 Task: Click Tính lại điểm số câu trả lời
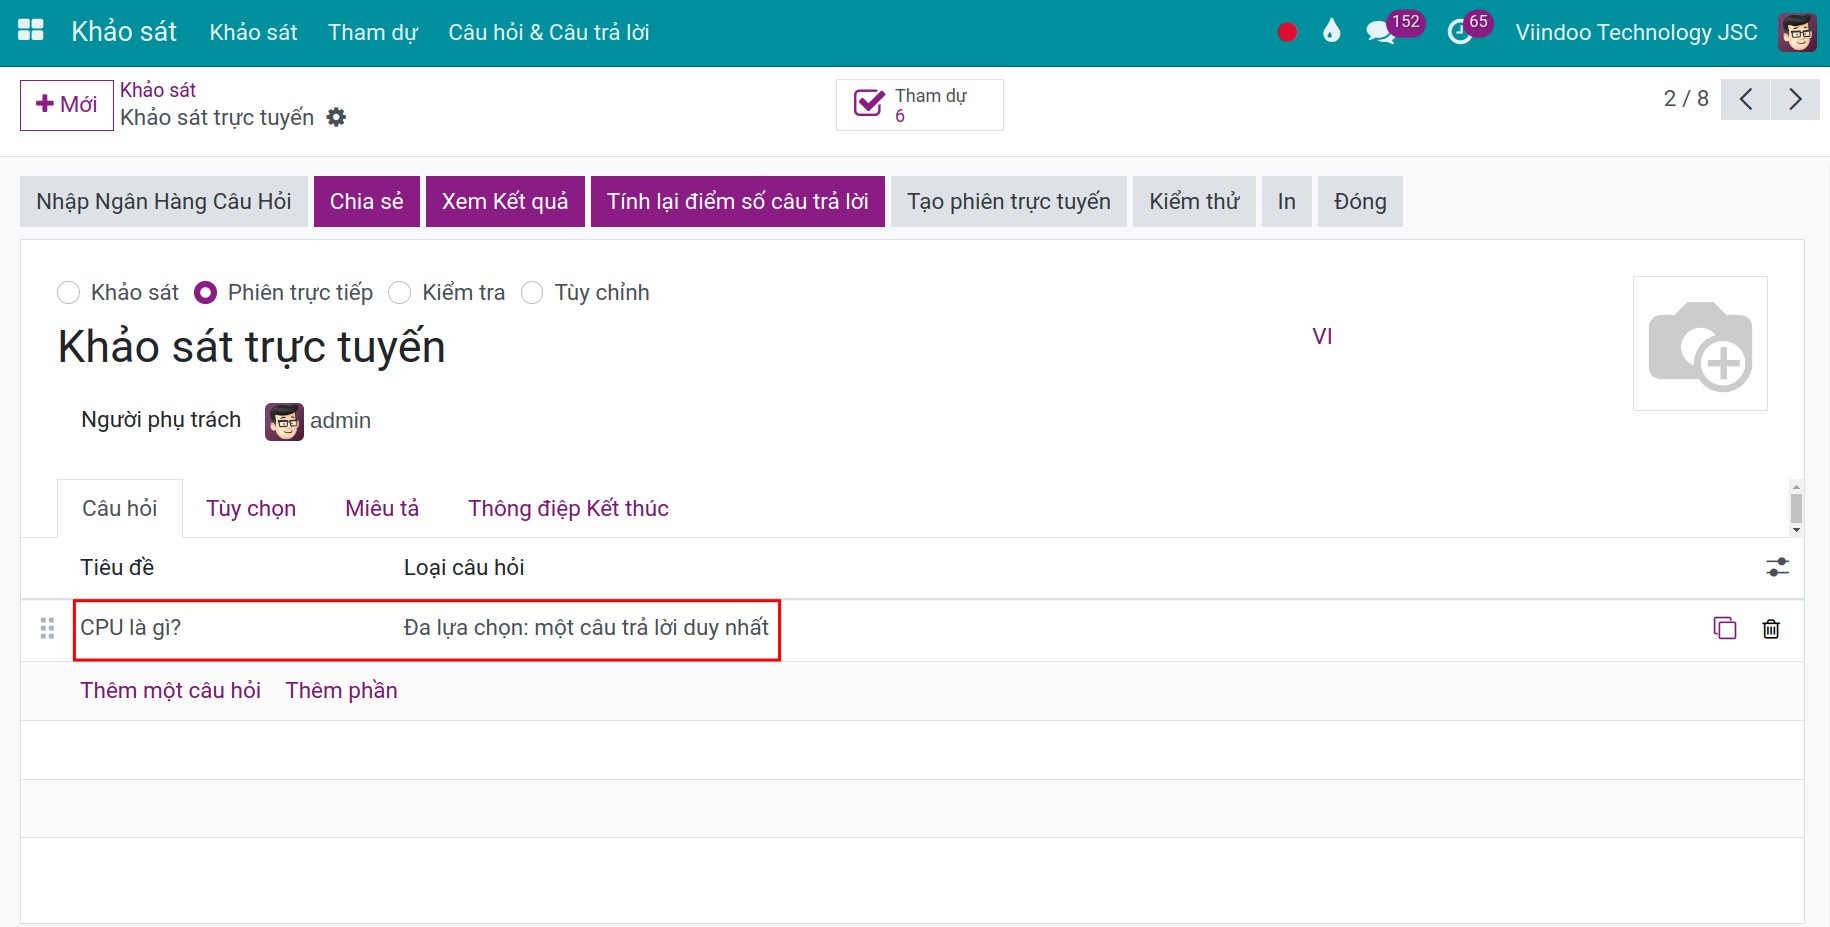click(x=738, y=201)
